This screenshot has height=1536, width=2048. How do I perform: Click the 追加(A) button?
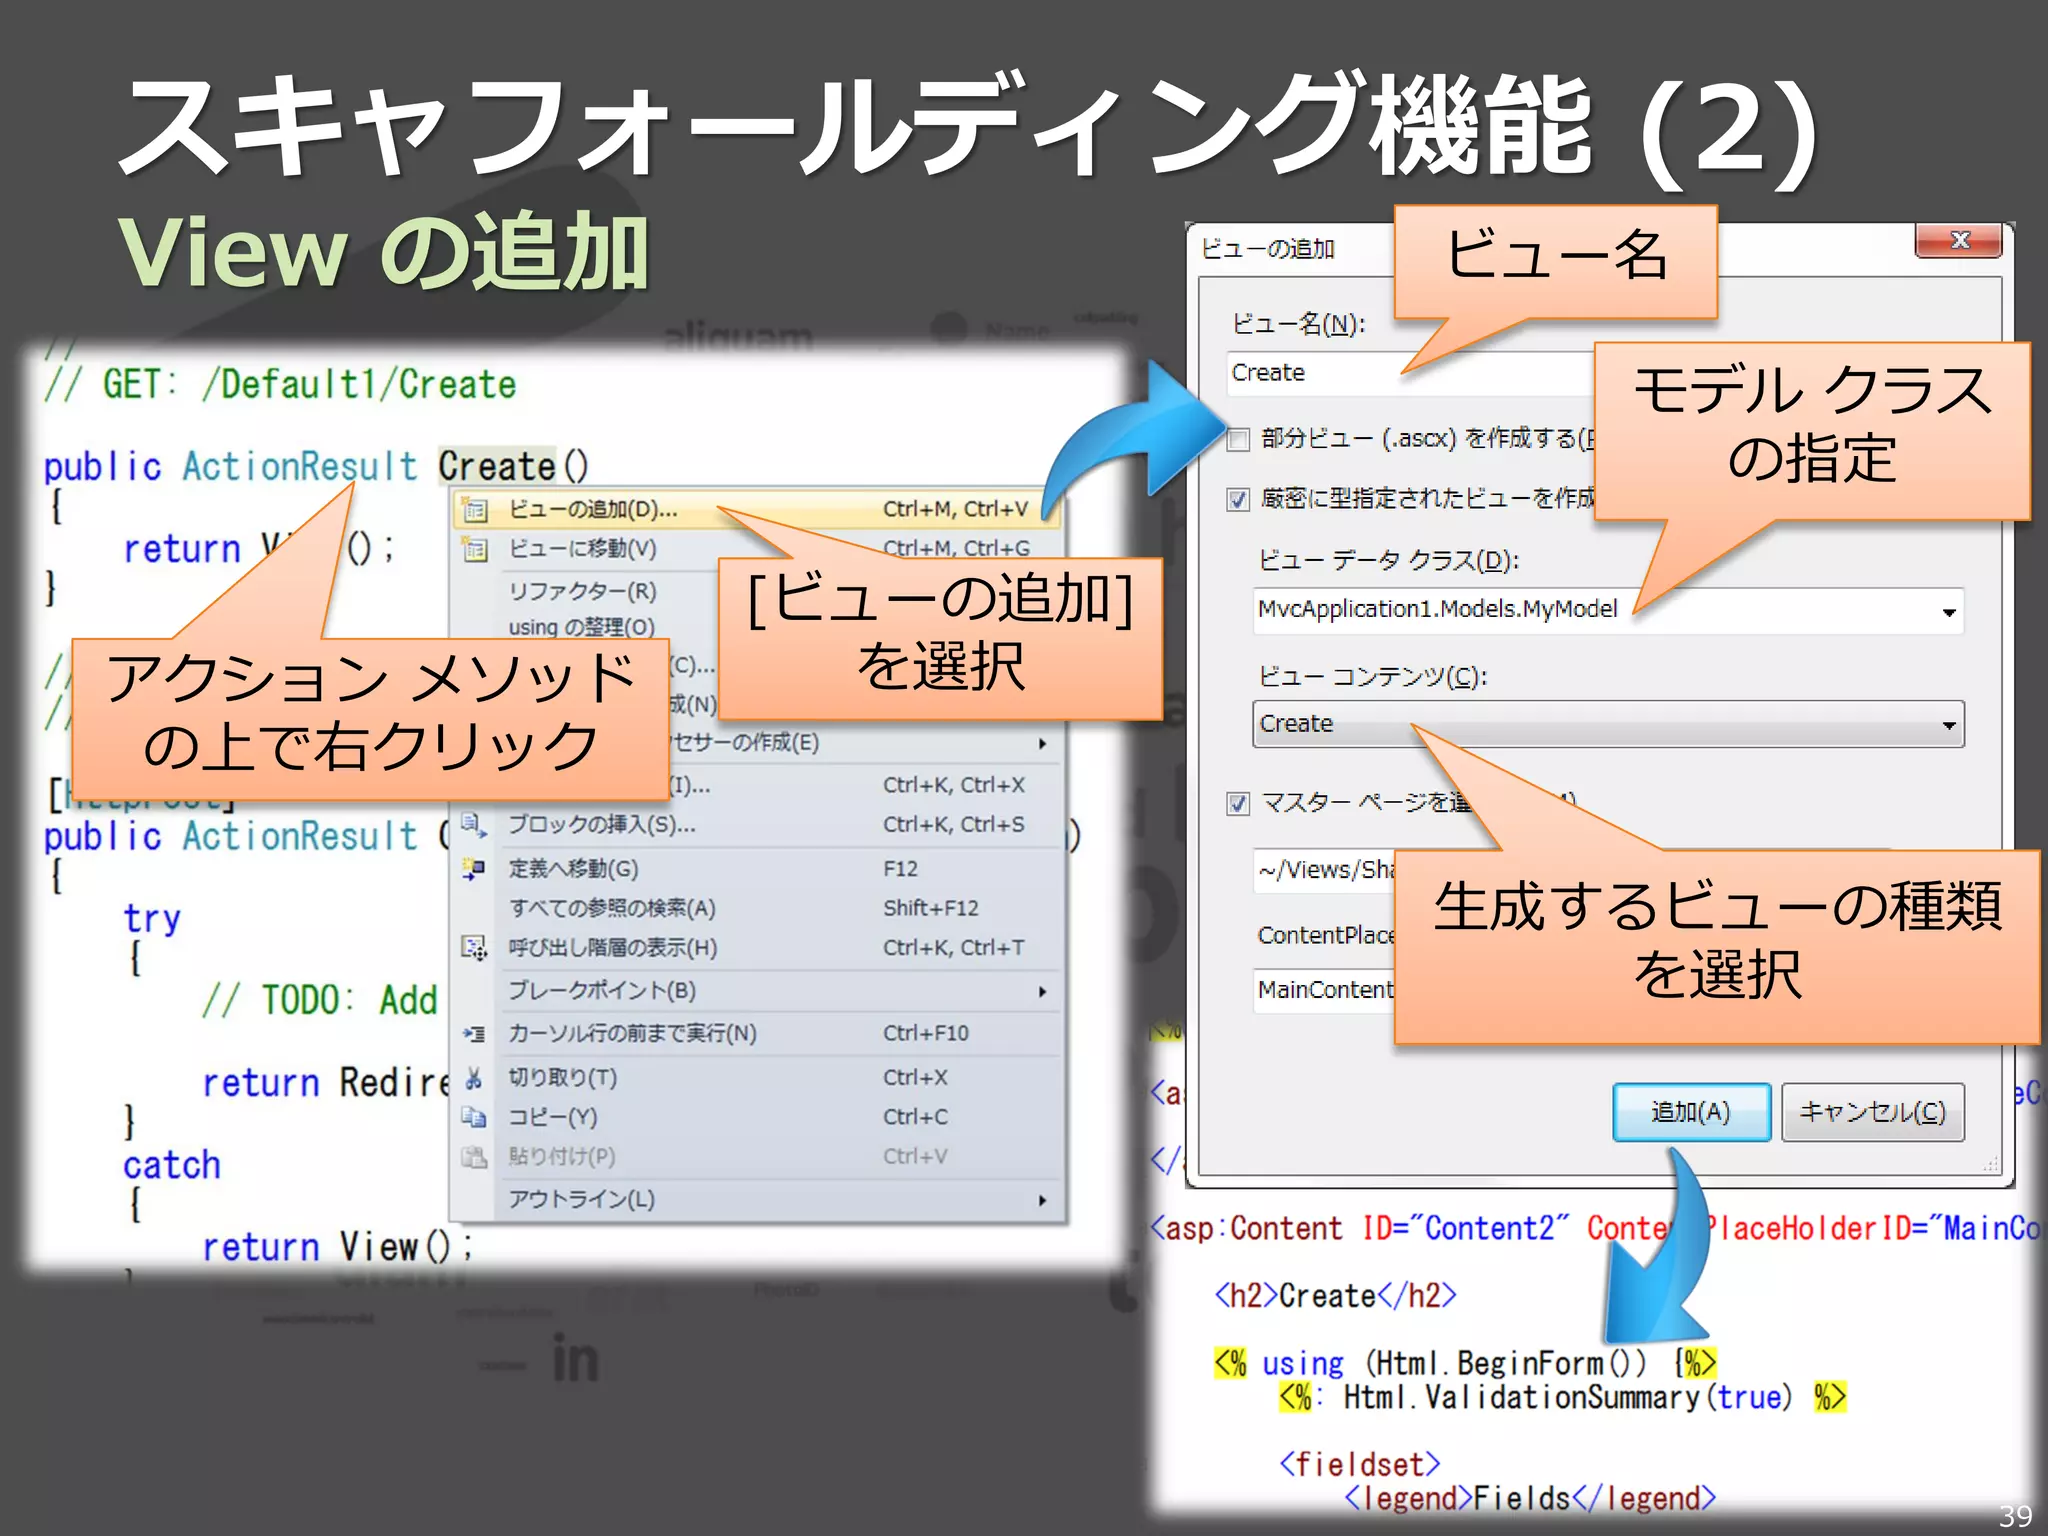point(1691,1112)
